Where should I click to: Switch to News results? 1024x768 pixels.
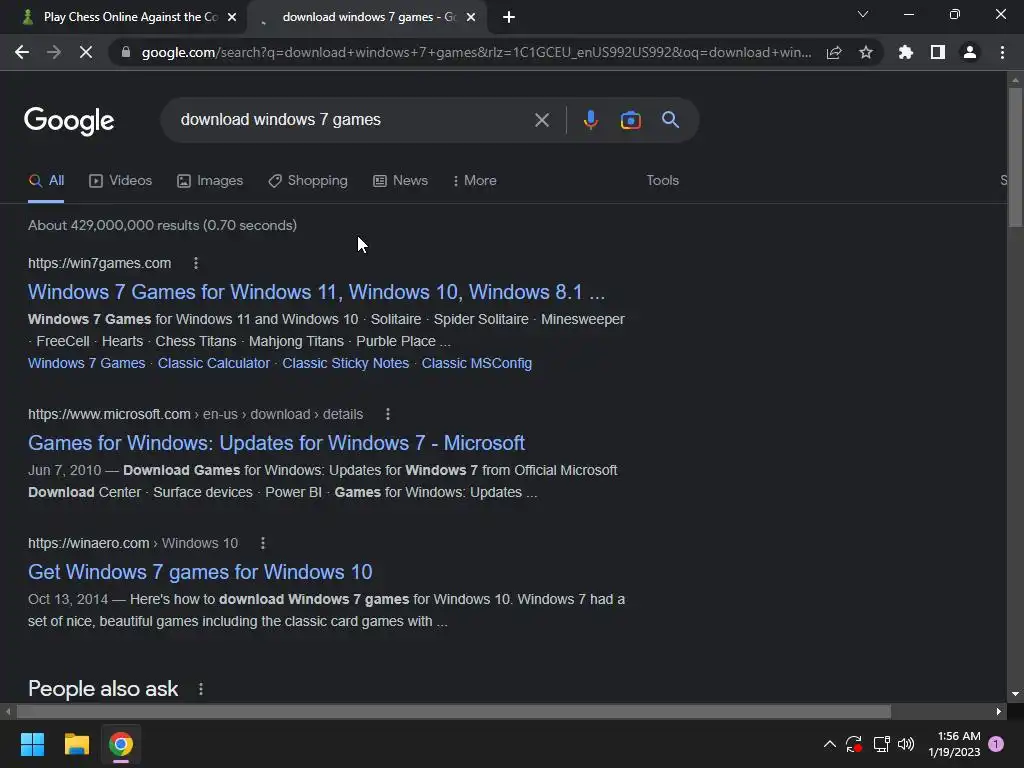tap(400, 181)
